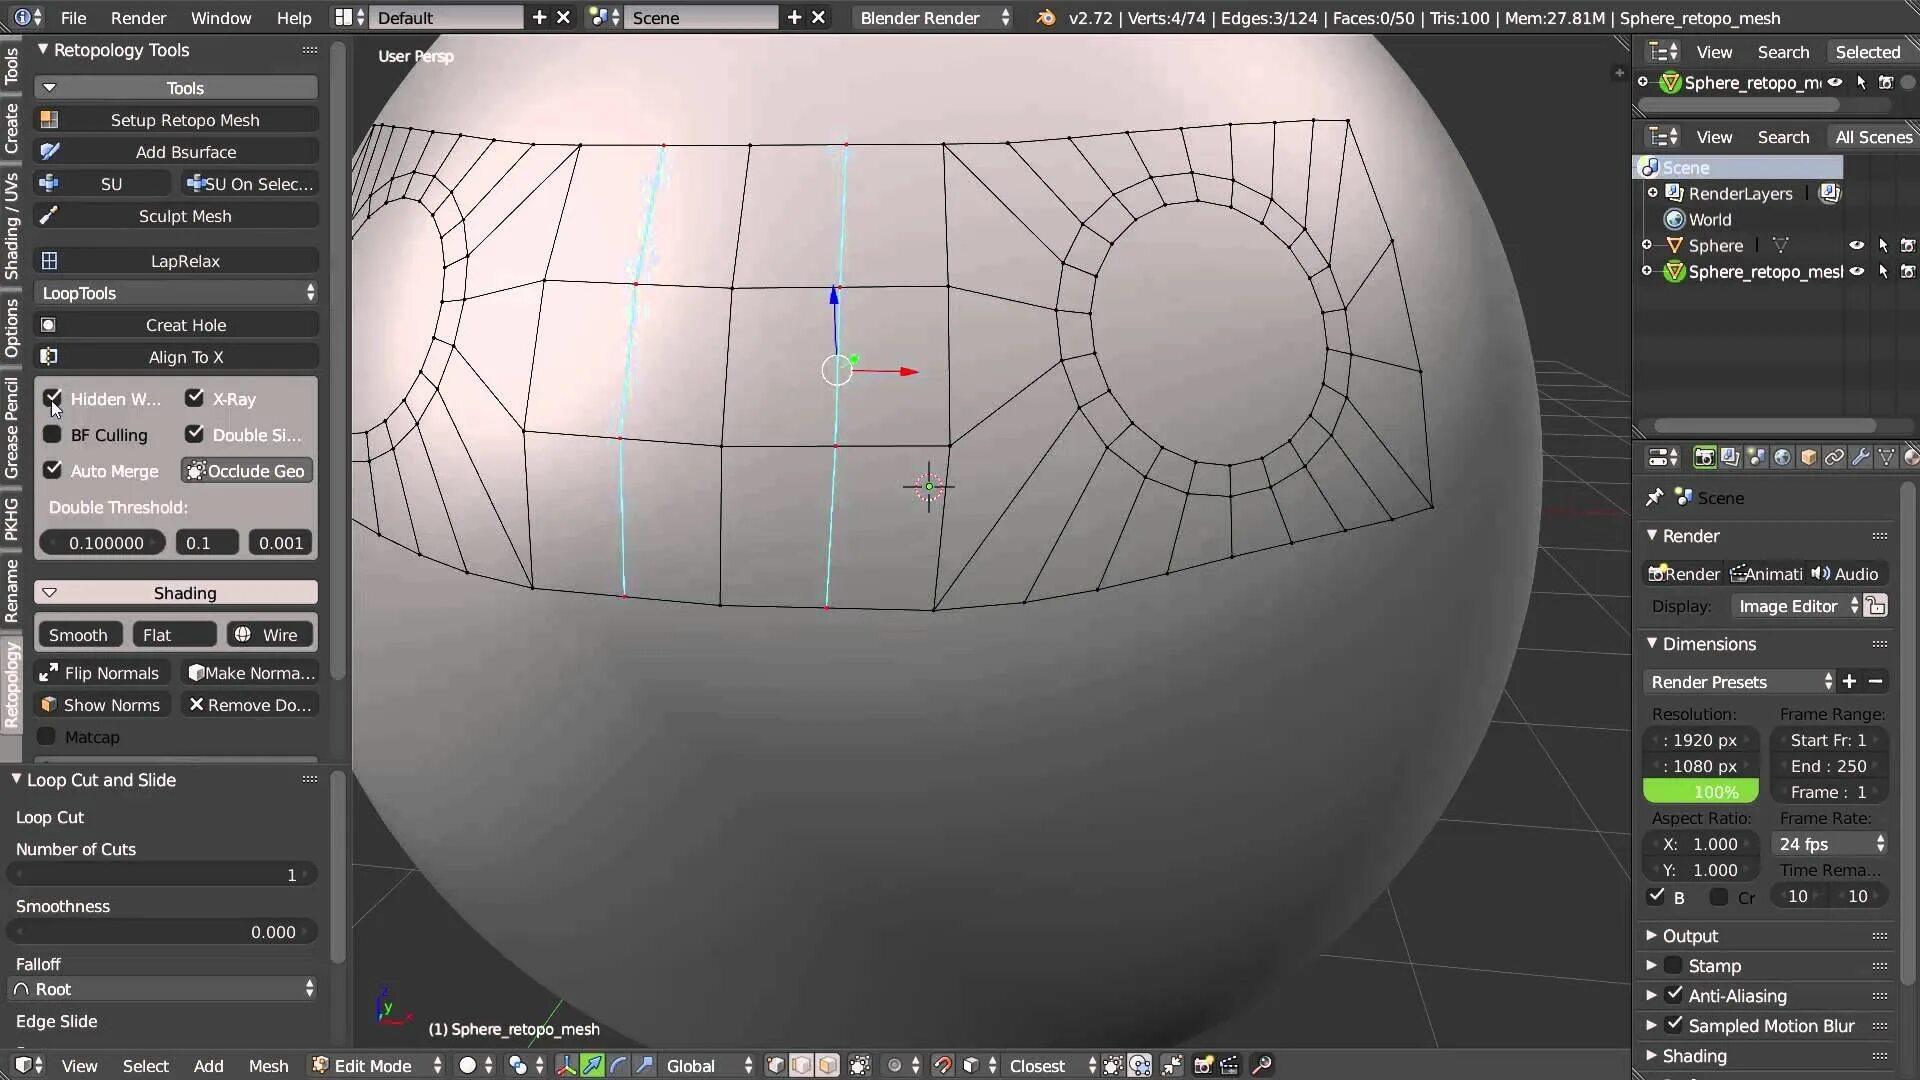Open the LoopTools dropdown

pos(177,293)
